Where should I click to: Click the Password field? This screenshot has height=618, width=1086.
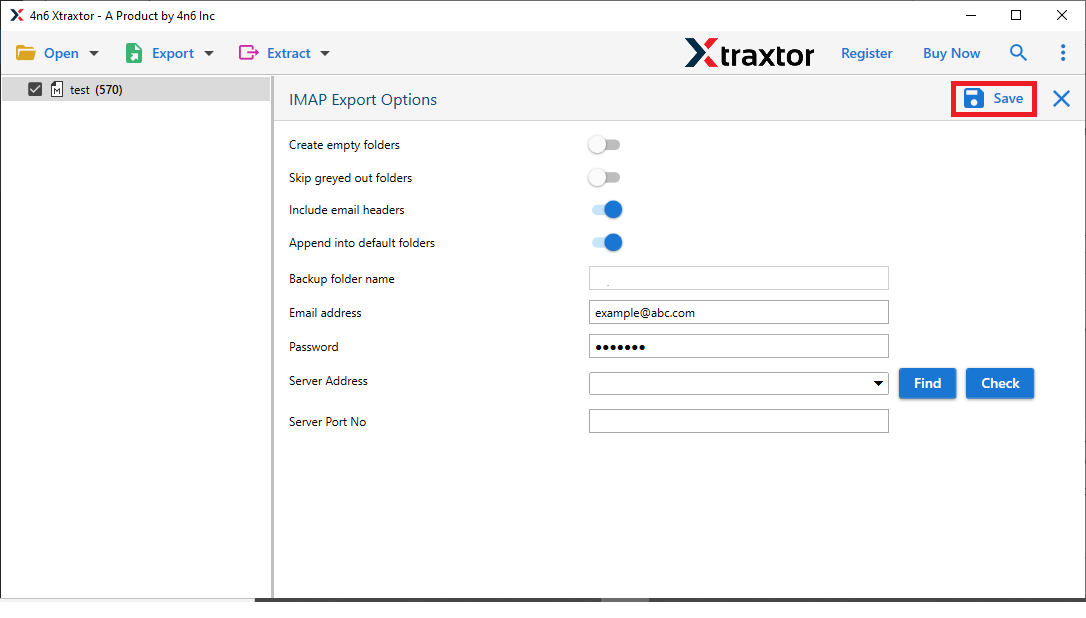pos(738,346)
